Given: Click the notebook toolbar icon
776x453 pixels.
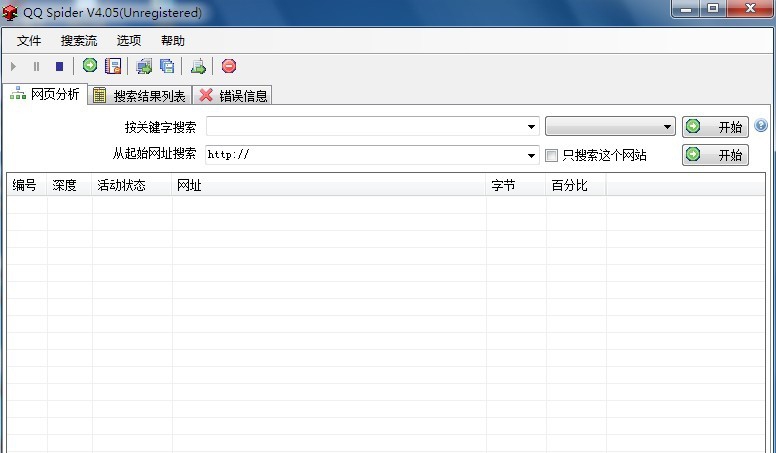Looking at the screenshot, I should coord(113,66).
